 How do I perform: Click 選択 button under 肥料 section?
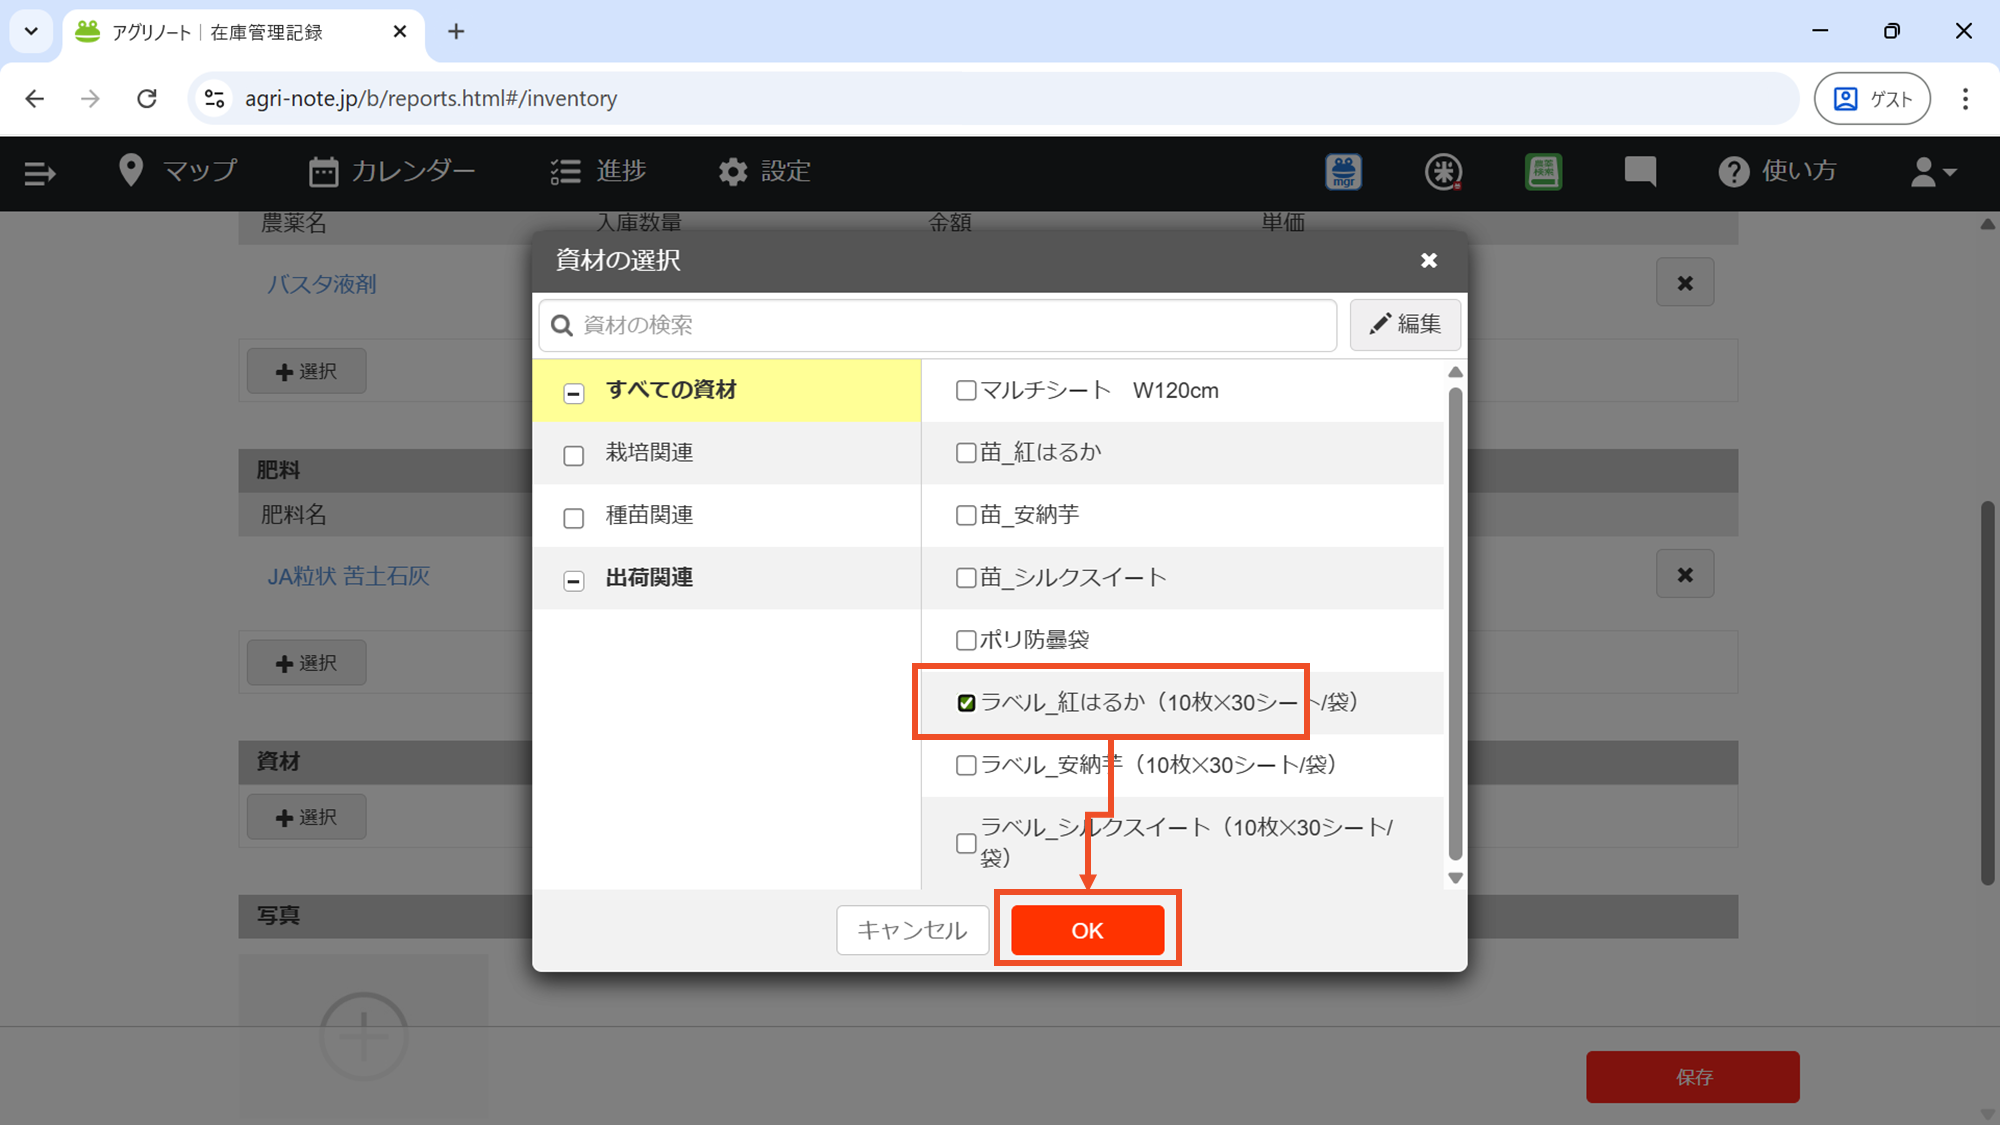tap(306, 663)
